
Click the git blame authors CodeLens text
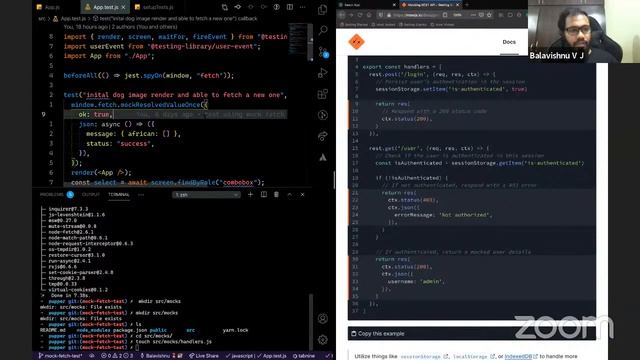(120, 27)
